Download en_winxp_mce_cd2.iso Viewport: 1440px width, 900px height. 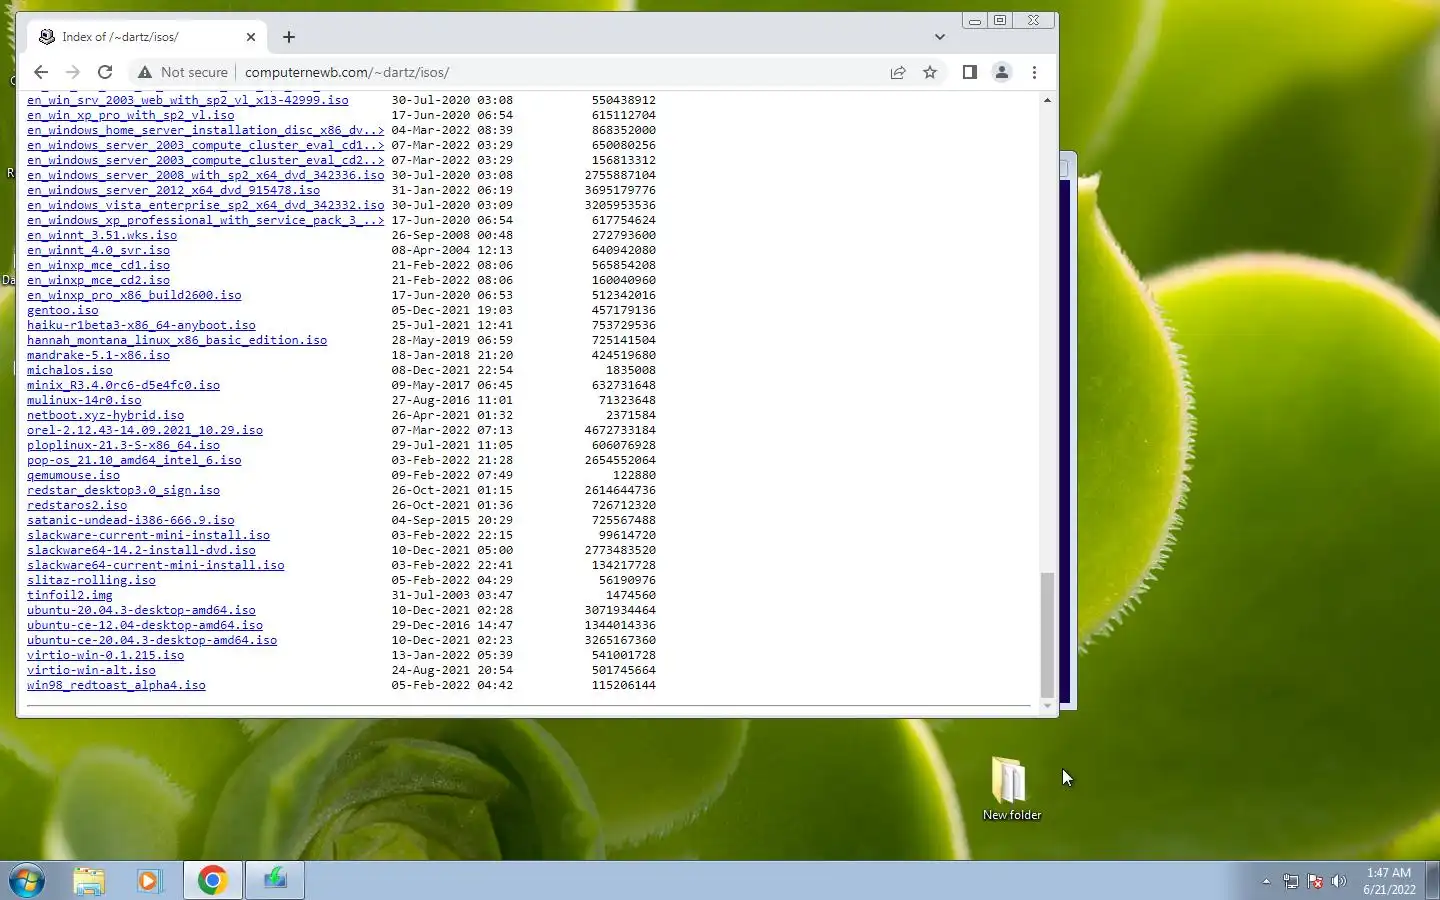tap(98, 280)
